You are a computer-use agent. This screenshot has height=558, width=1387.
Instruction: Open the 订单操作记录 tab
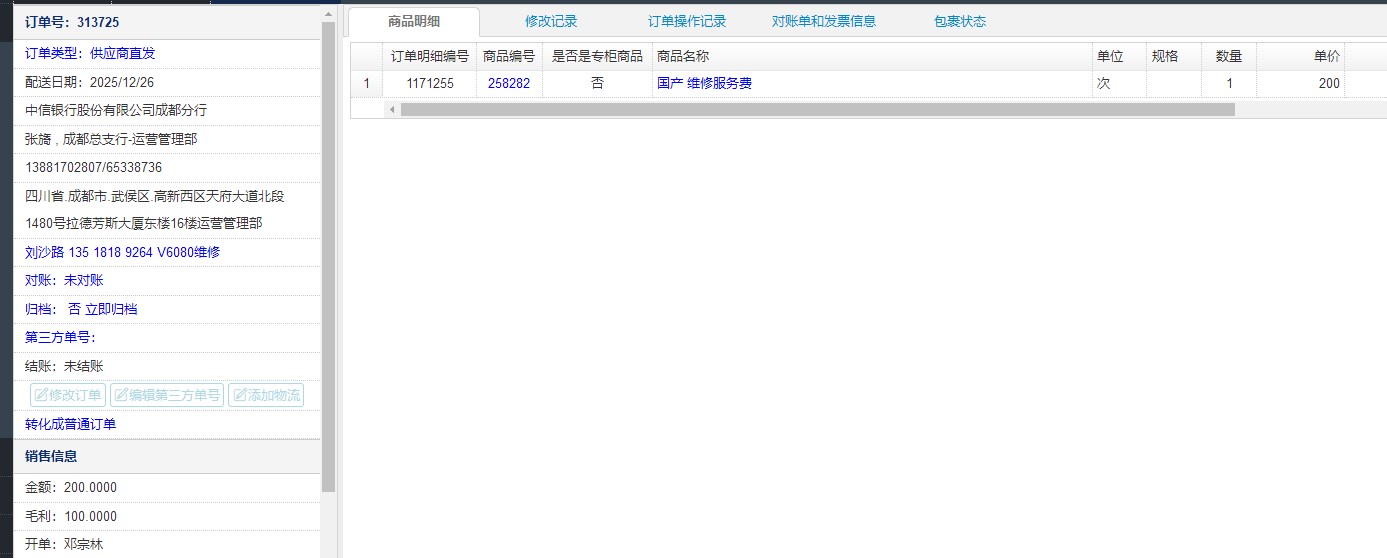(x=687, y=22)
